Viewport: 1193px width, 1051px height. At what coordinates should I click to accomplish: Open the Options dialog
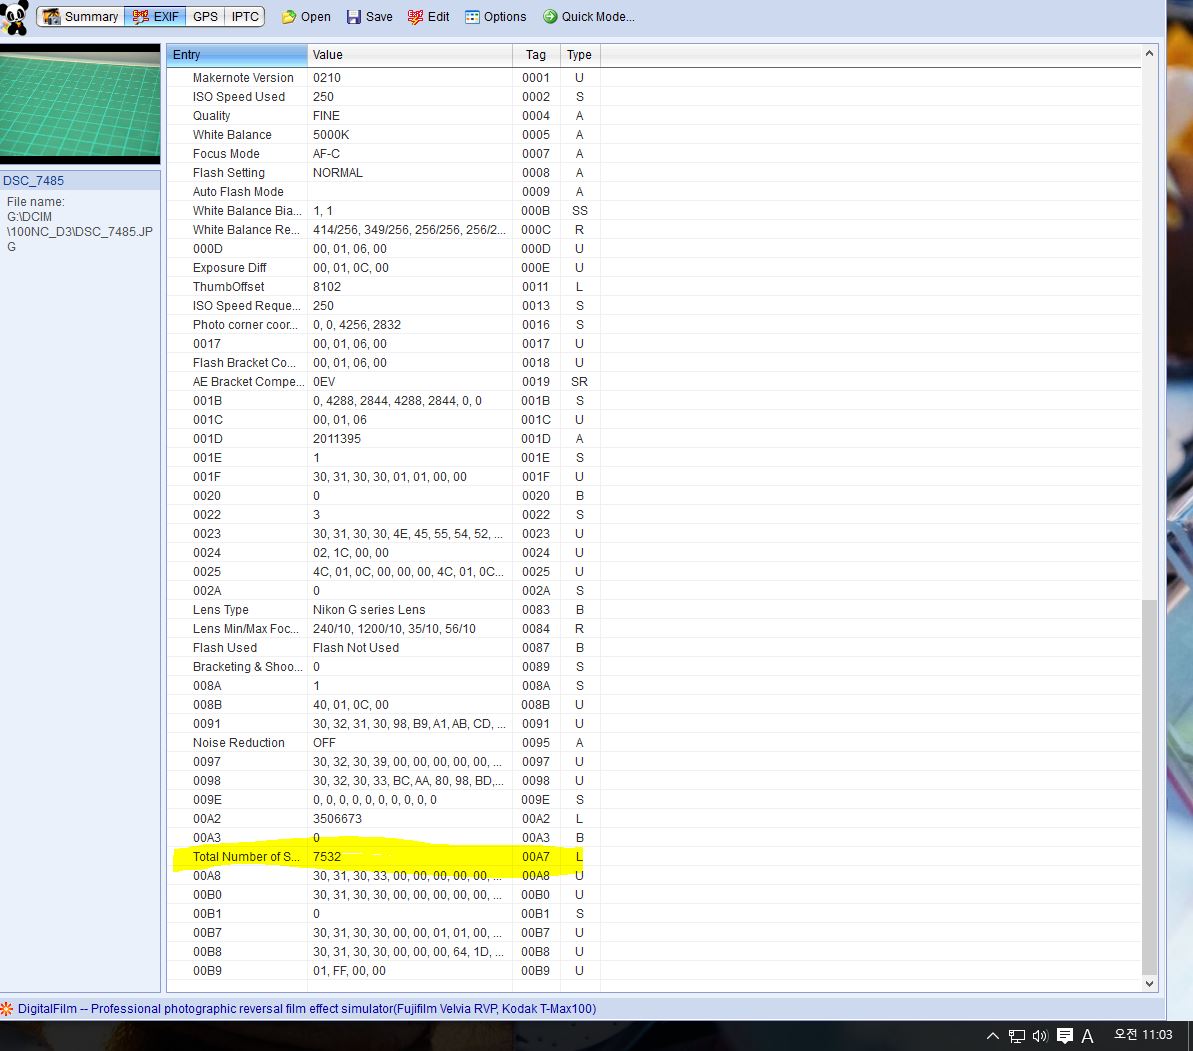(495, 17)
